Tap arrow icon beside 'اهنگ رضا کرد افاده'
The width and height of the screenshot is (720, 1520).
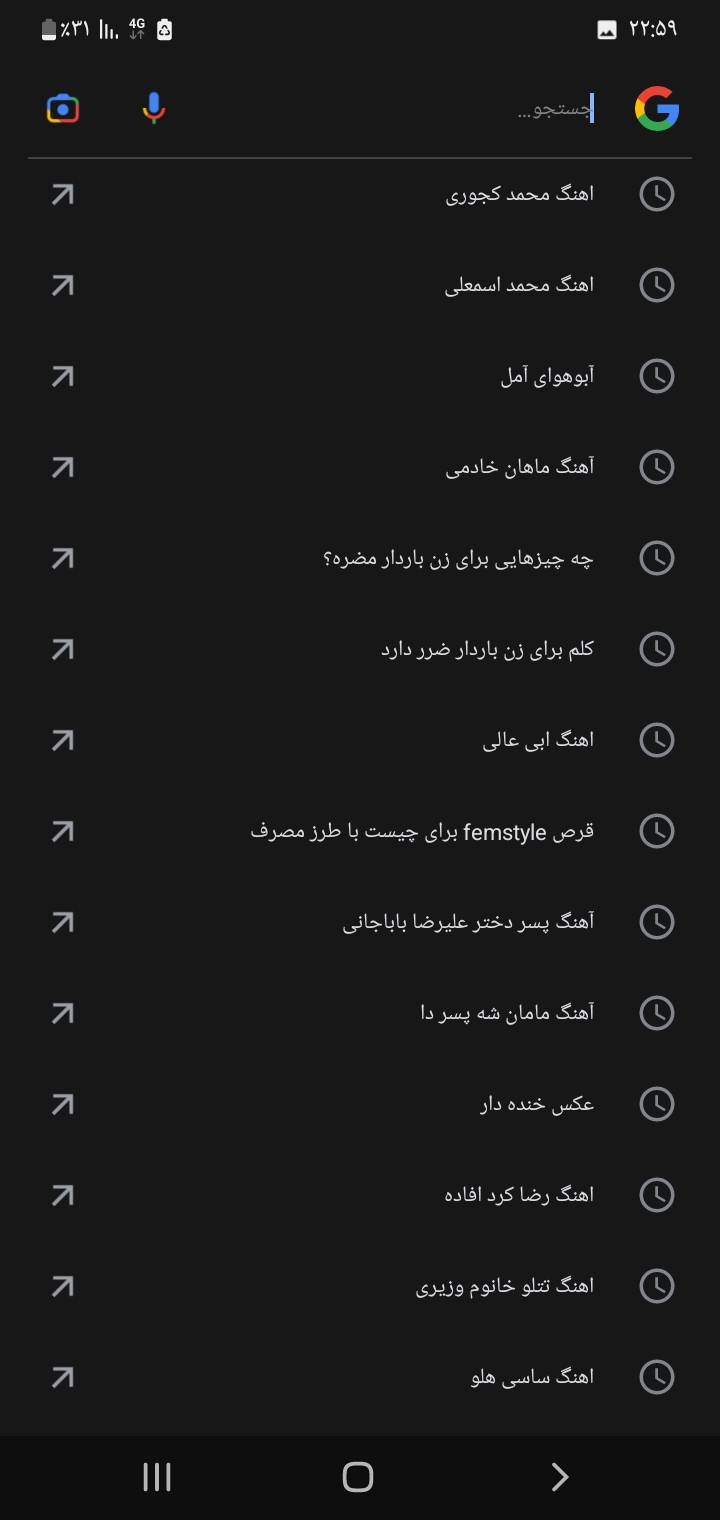click(x=62, y=1195)
